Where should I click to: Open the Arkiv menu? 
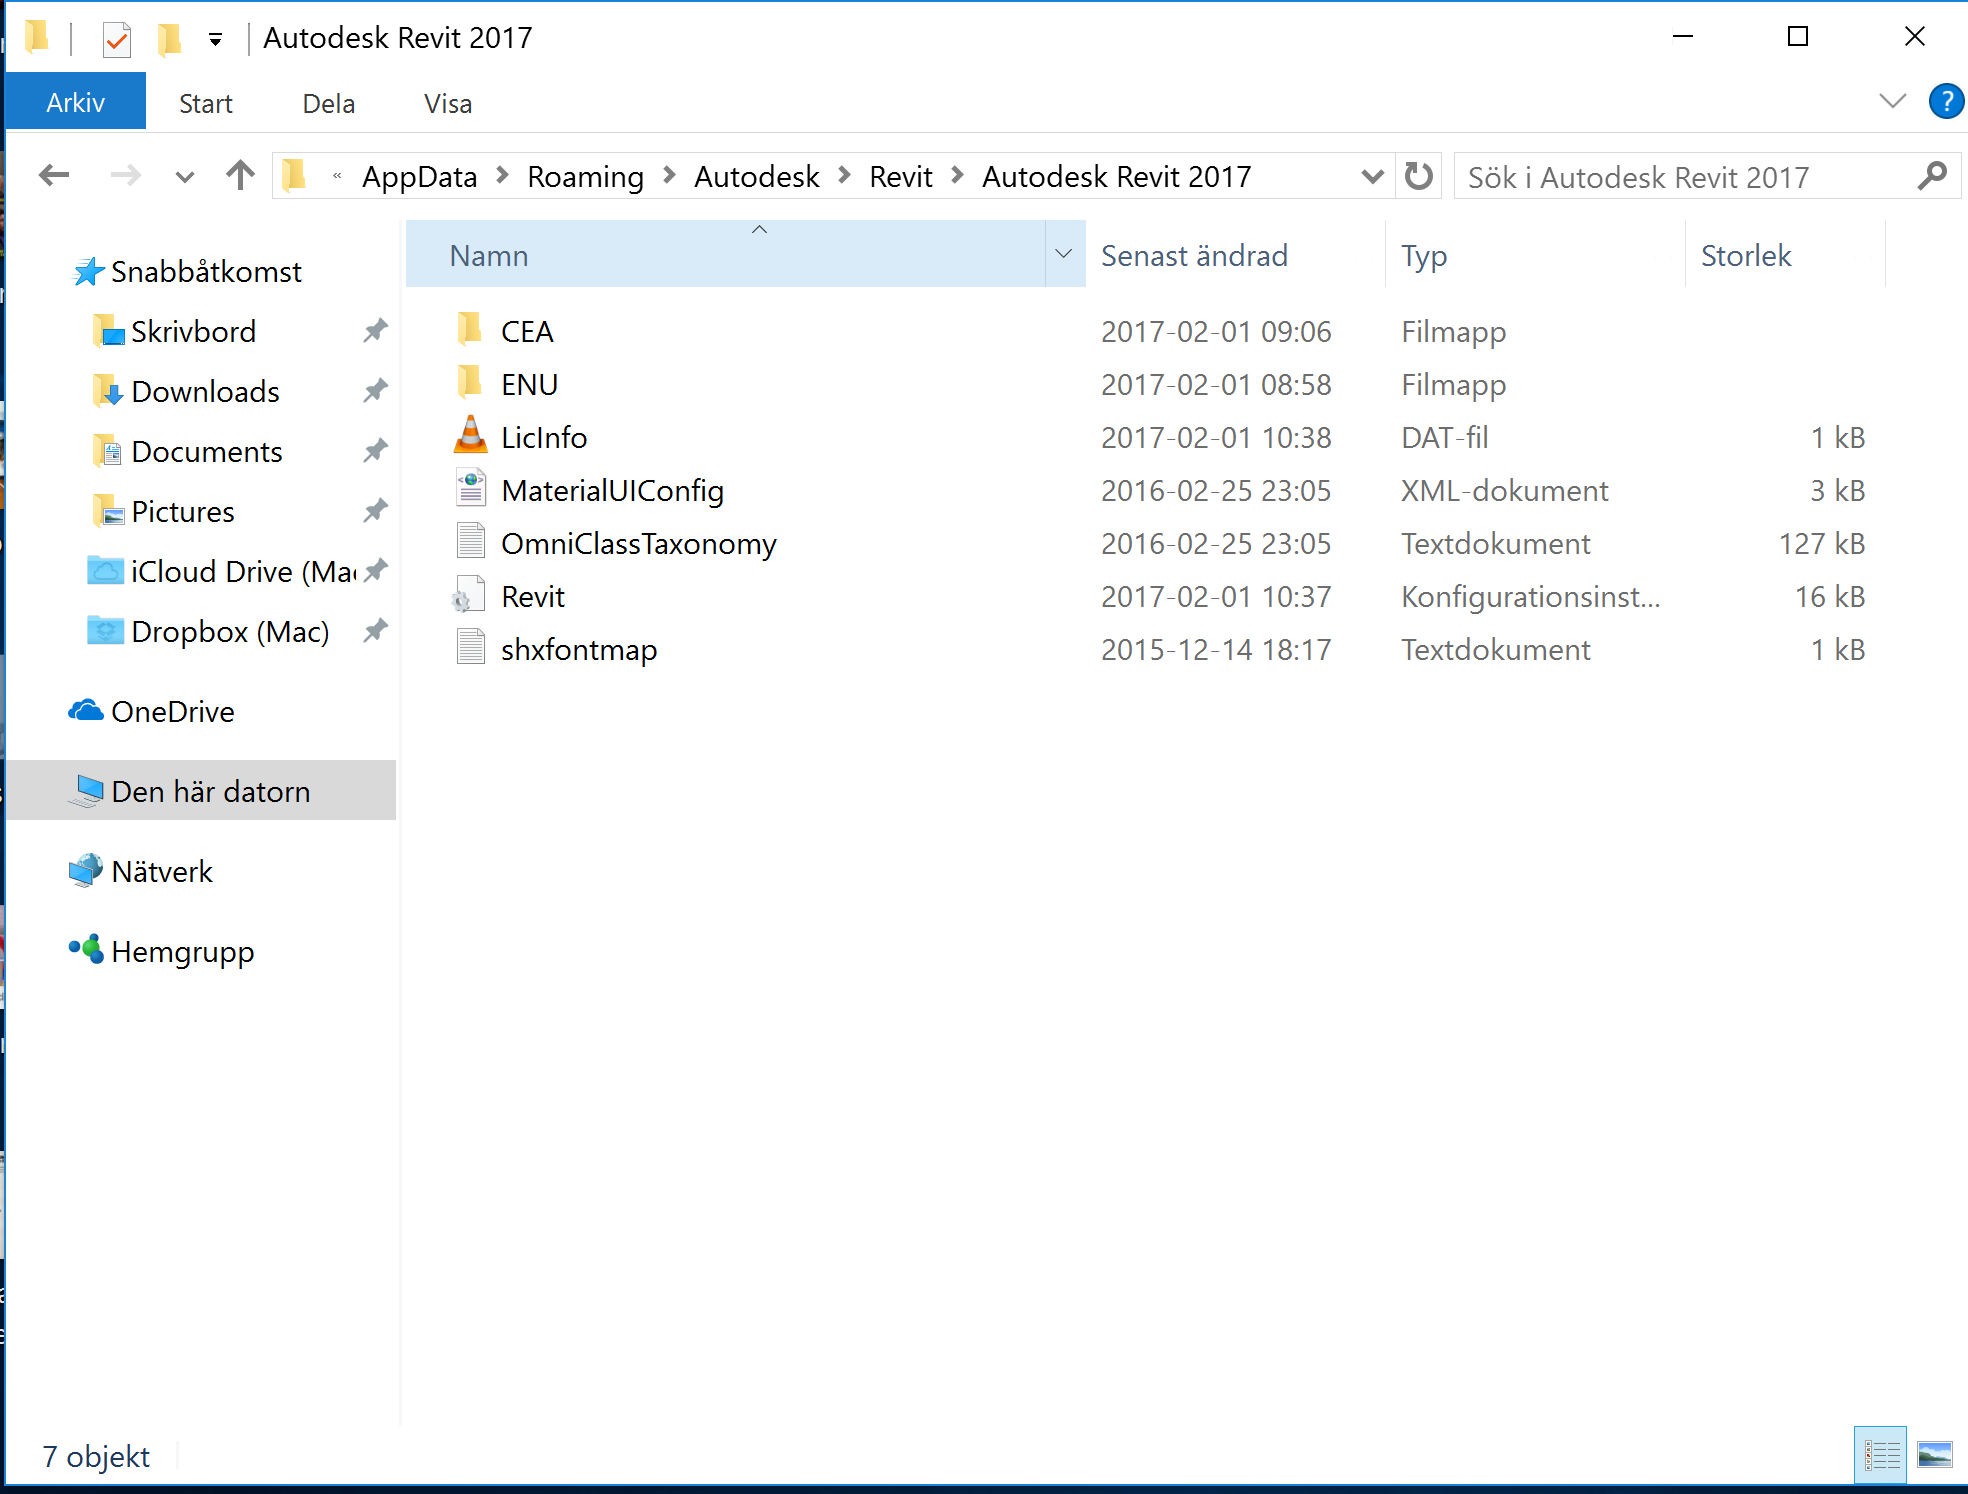(75, 100)
